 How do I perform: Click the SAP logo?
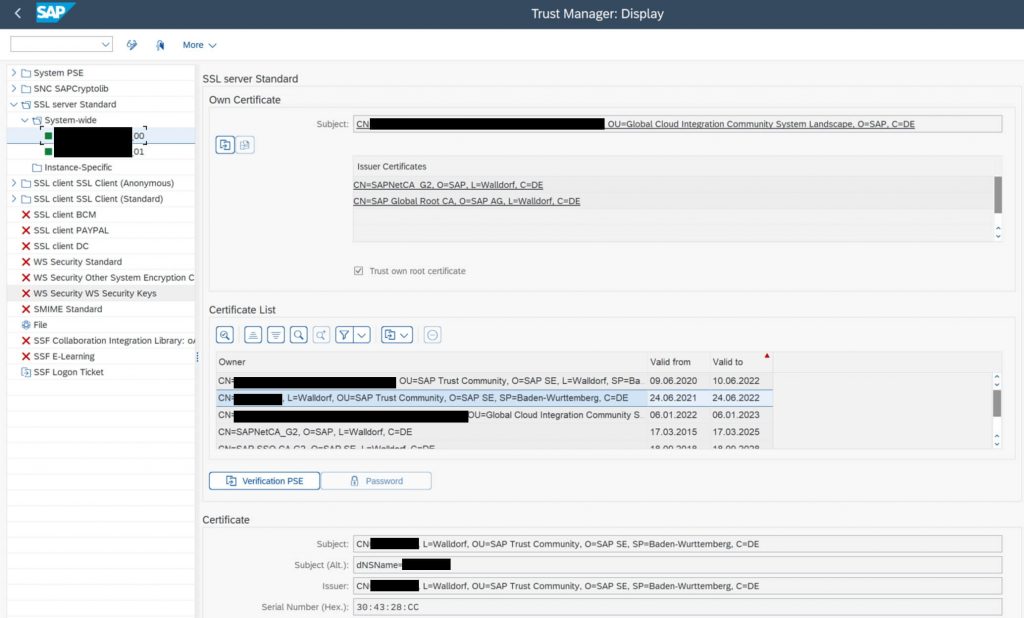click(x=55, y=12)
